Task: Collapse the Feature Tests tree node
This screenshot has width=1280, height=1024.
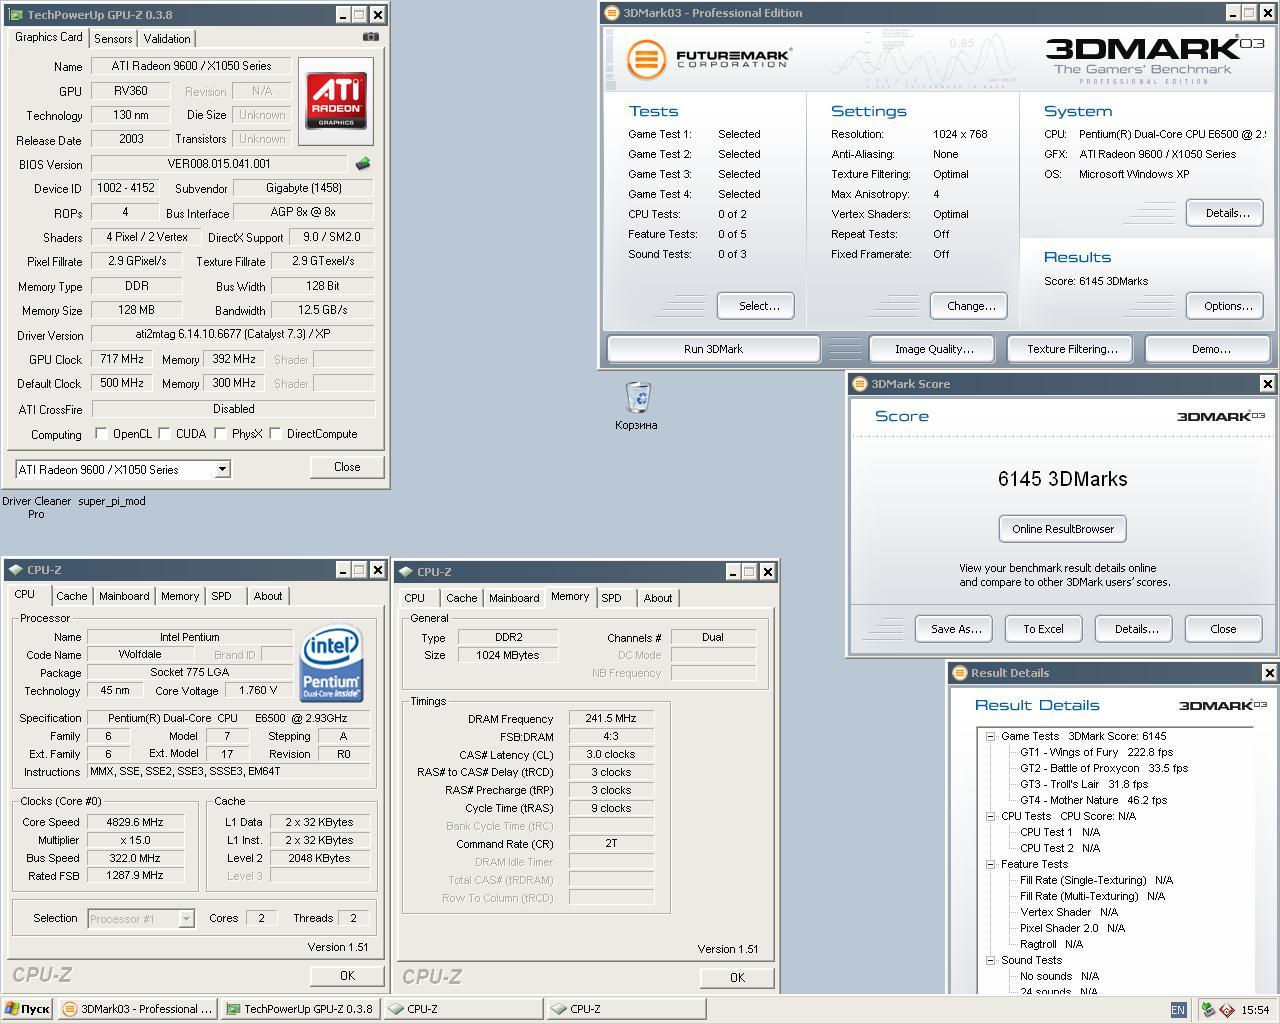Action: [x=990, y=864]
